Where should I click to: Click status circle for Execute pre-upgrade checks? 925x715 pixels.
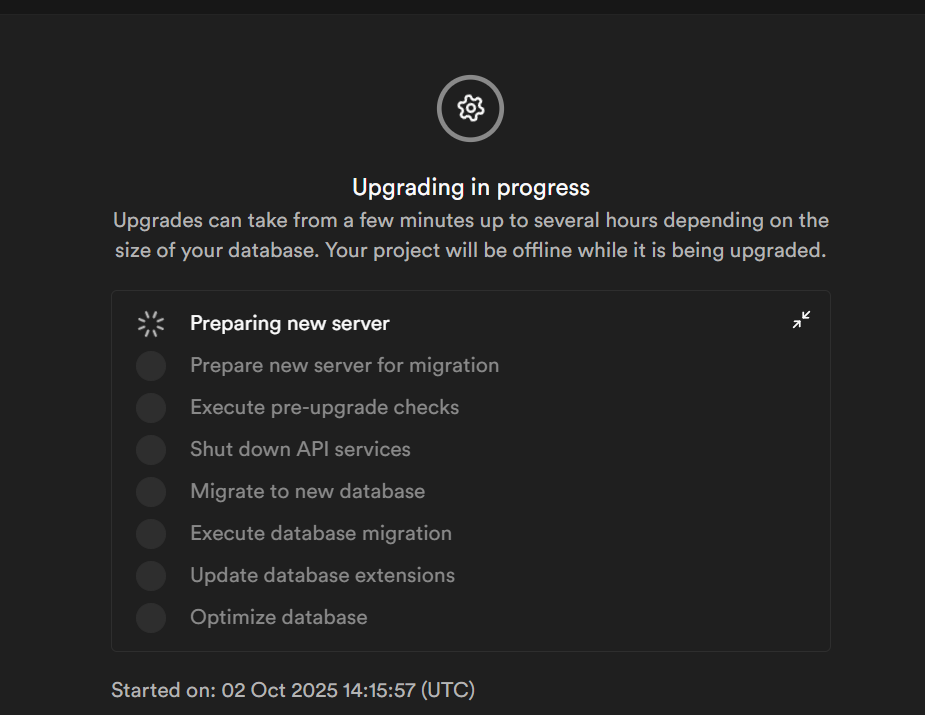point(151,408)
